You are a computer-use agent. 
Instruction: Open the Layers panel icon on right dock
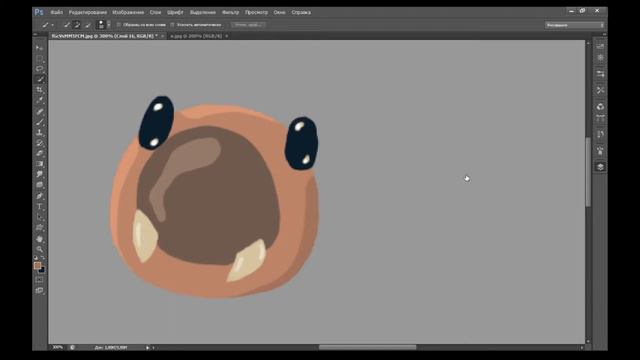(x=600, y=167)
